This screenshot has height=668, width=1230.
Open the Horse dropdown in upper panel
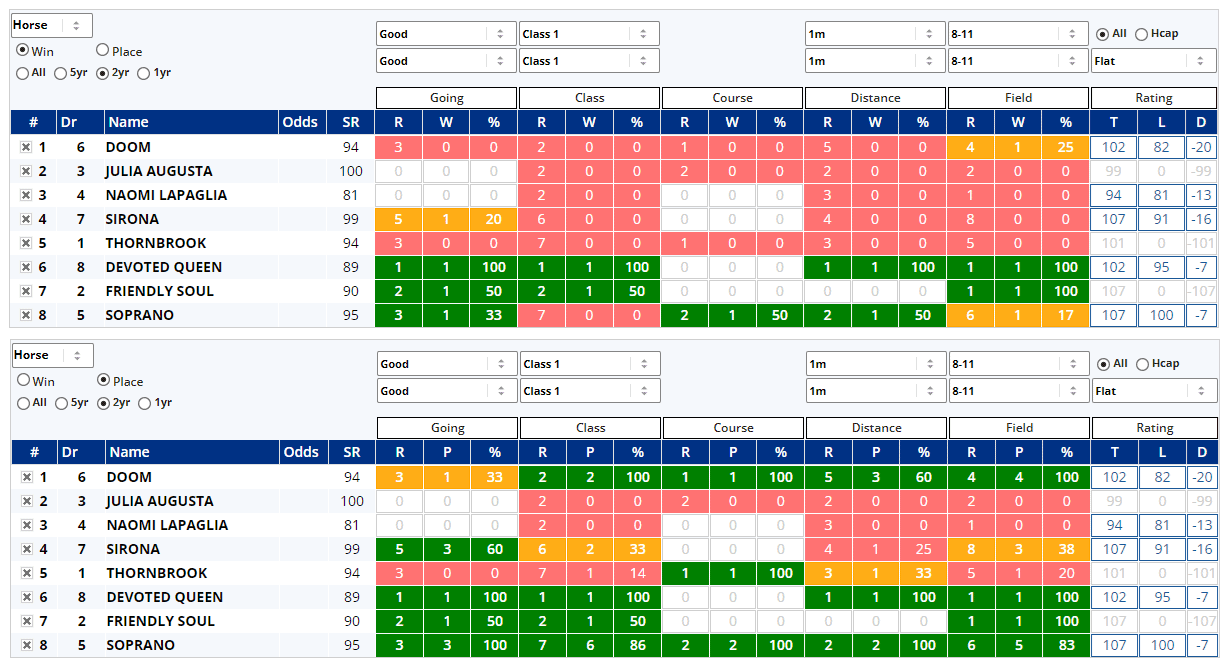pyautogui.click(x=52, y=26)
